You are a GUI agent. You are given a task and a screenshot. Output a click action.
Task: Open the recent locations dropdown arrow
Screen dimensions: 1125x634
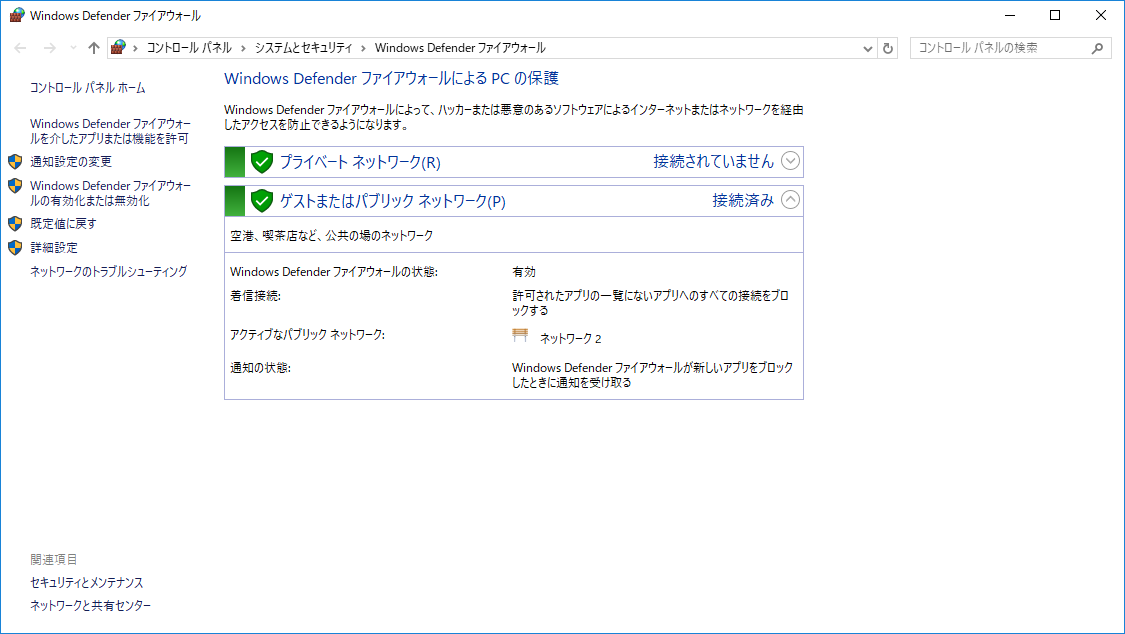[x=73, y=48]
